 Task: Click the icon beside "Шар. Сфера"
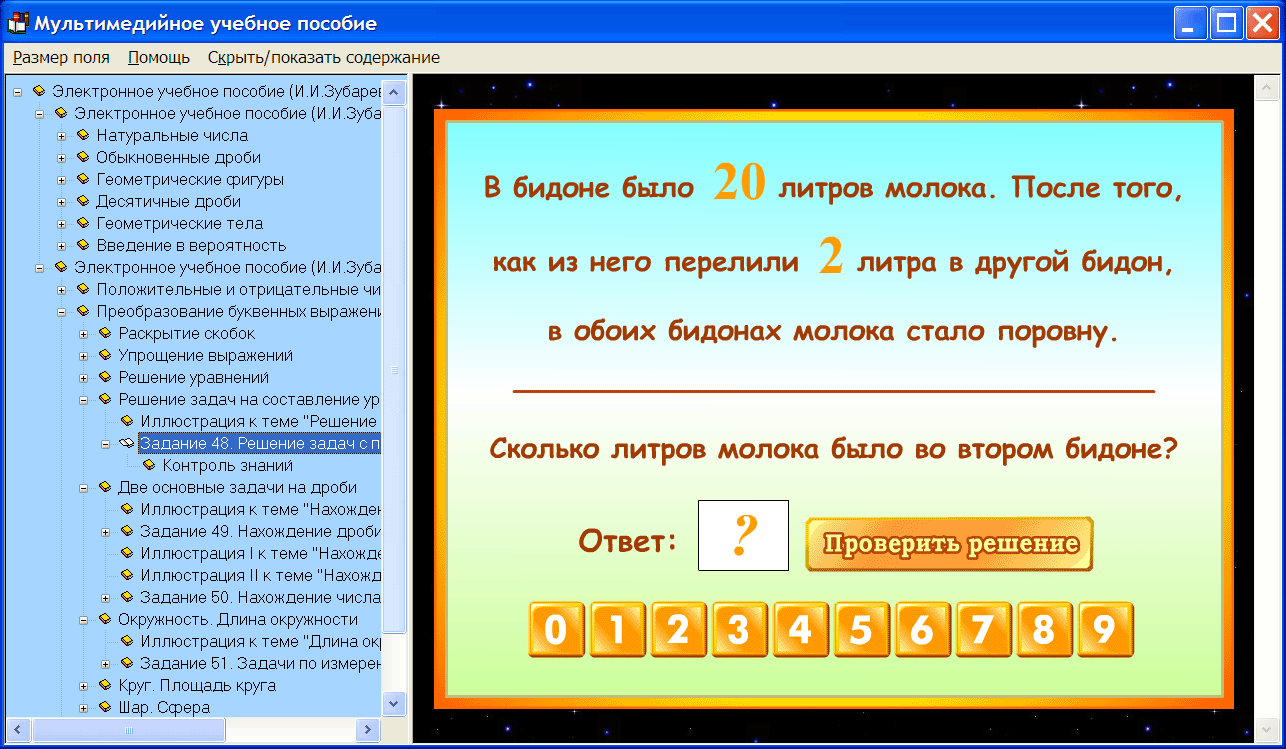pyautogui.click(x=104, y=707)
